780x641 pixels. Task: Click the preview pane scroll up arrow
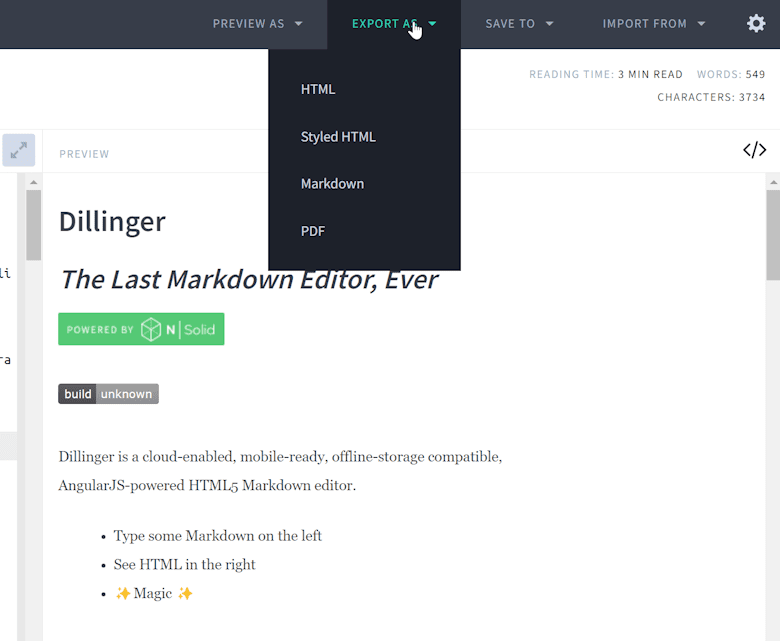pyautogui.click(x=773, y=183)
